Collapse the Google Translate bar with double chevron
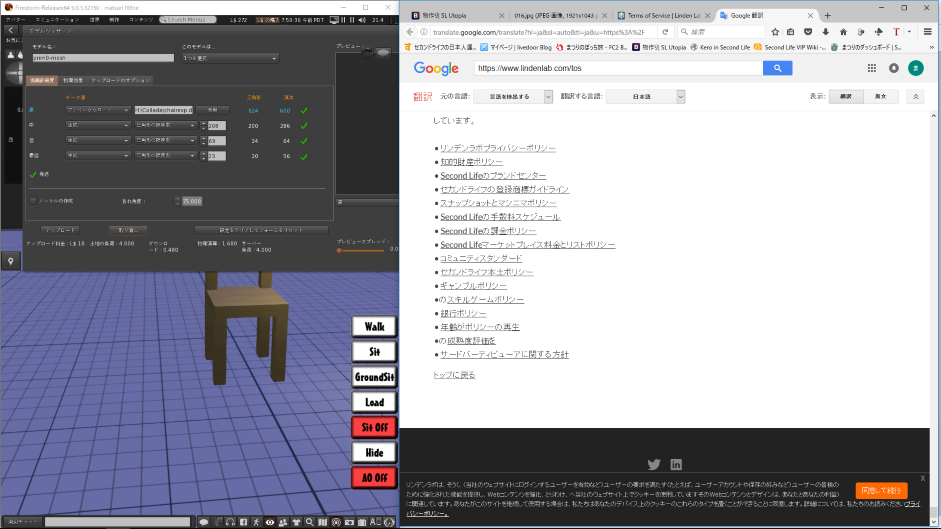The image size is (941, 529). coord(915,97)
